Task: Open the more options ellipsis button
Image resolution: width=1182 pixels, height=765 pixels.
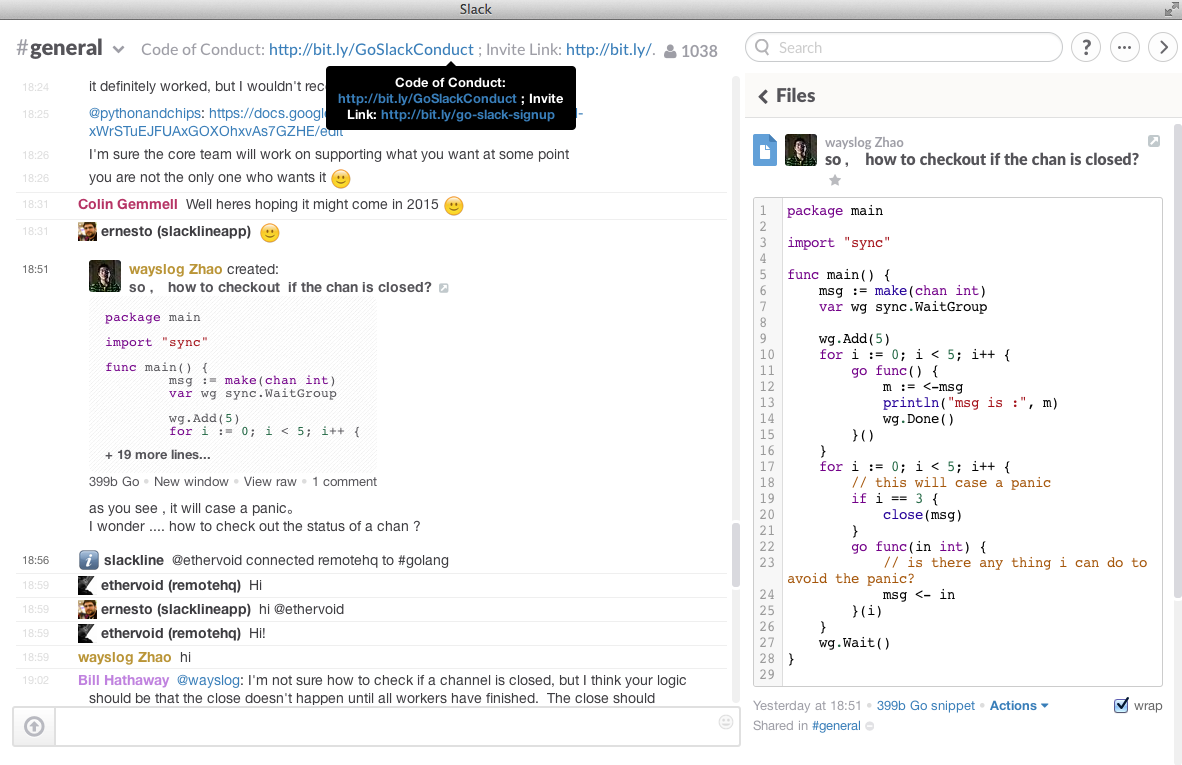Action: (1124, 47)
